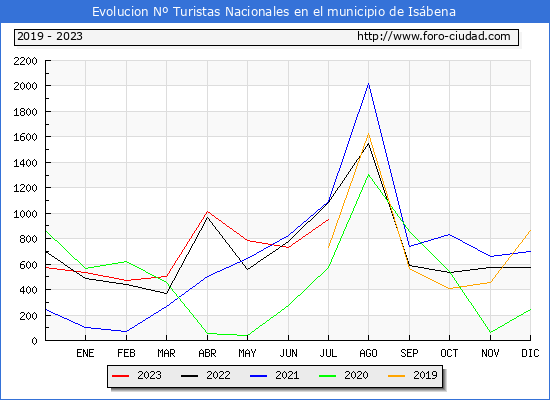Click the OCT month axis label
Screen dimensions: 550x400
coord(449,353)
